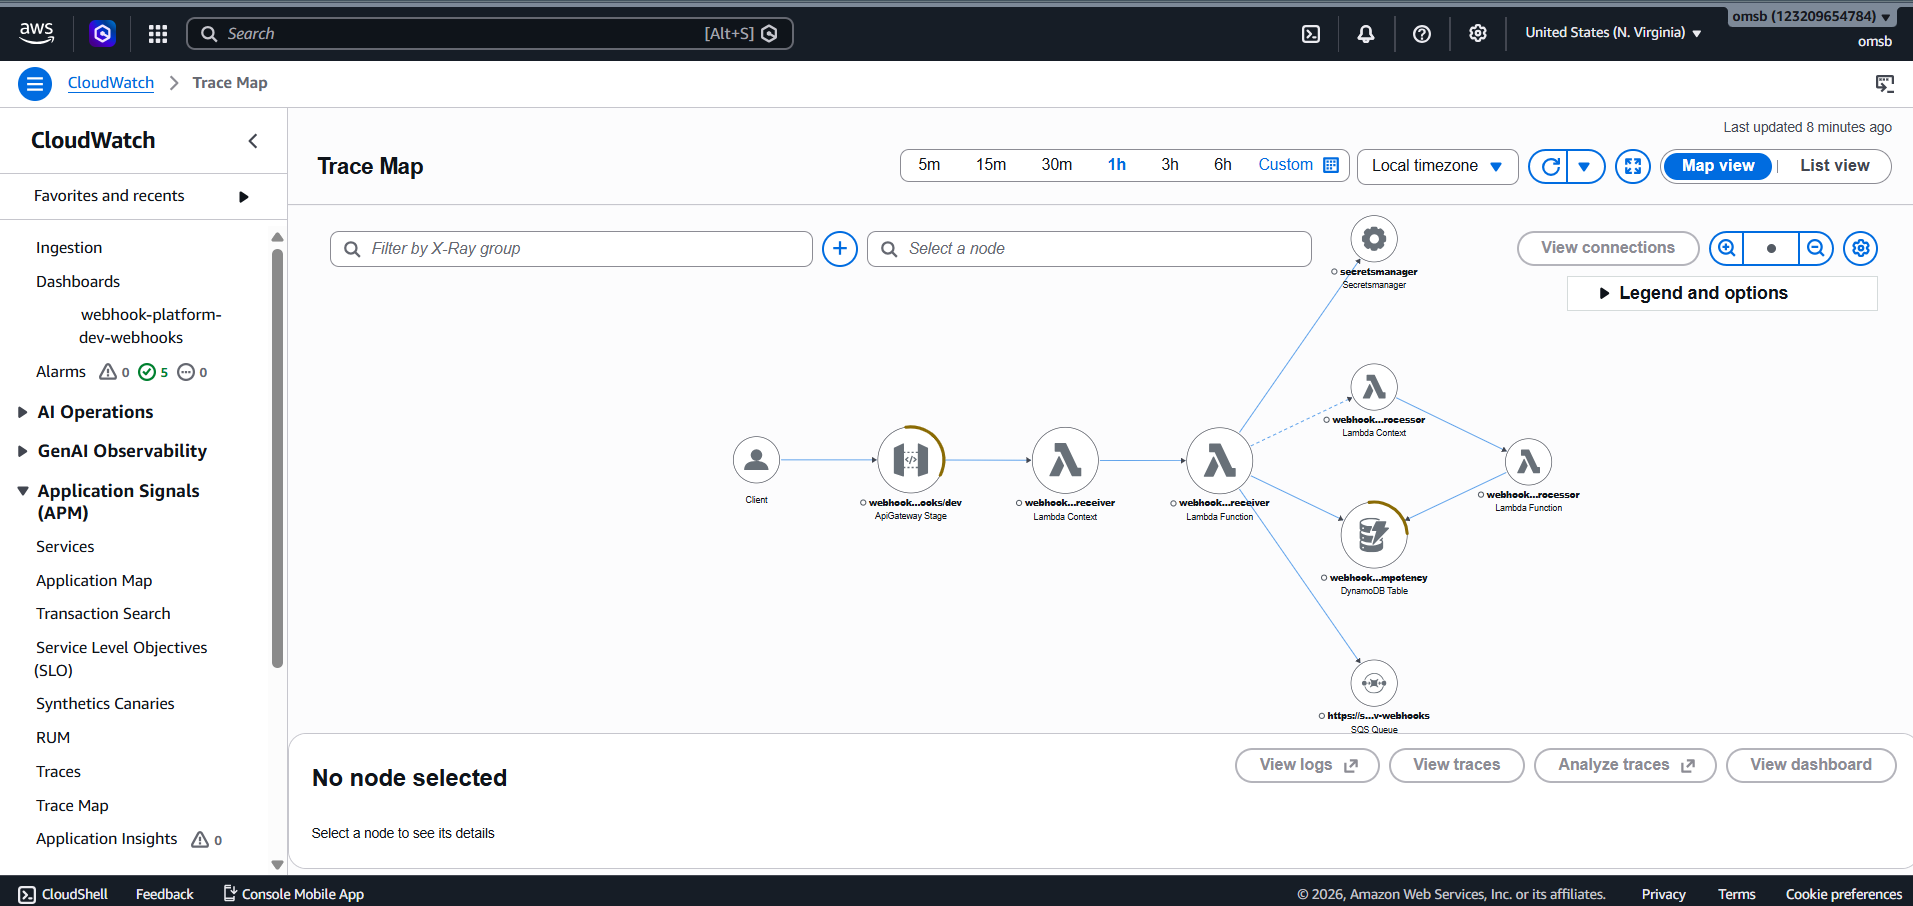Open the omsb account menu
Image resolution: width=1913 pixels, height=906 pixels.
(1811, 17)
